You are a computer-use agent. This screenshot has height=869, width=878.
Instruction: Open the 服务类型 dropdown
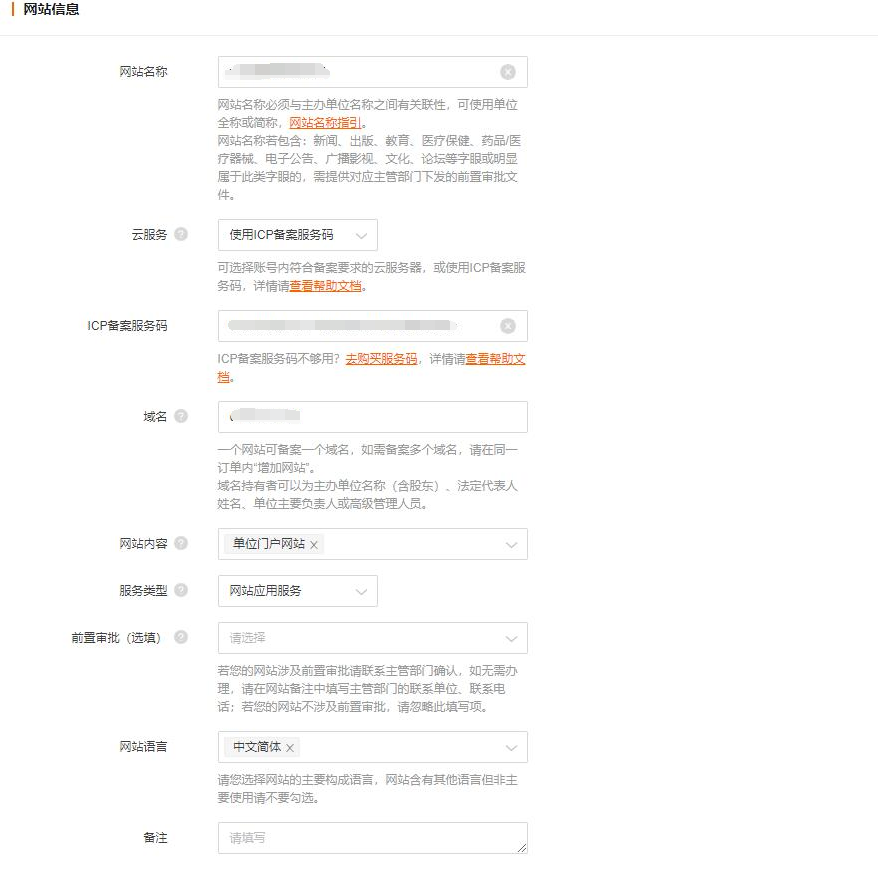click(x=297, y=591)
